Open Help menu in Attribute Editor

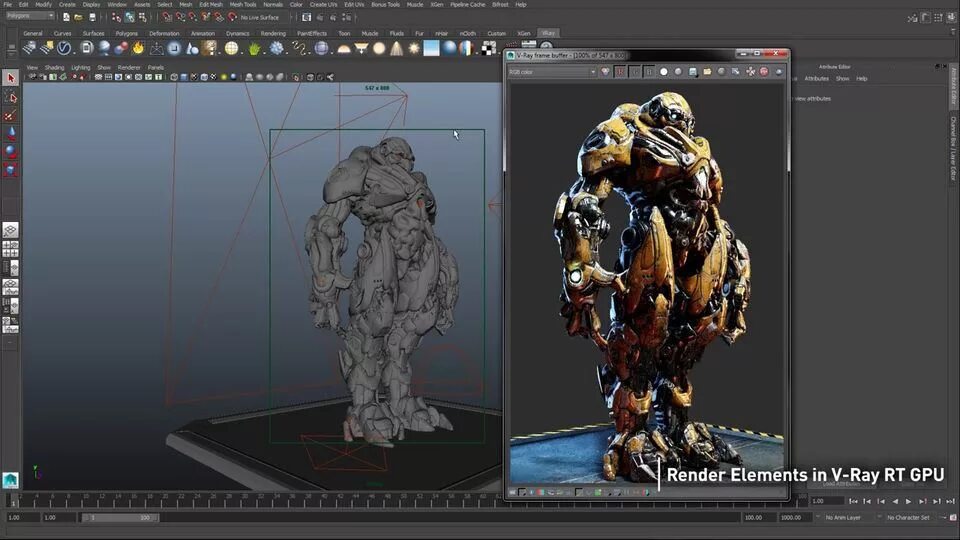click(861, 78)
